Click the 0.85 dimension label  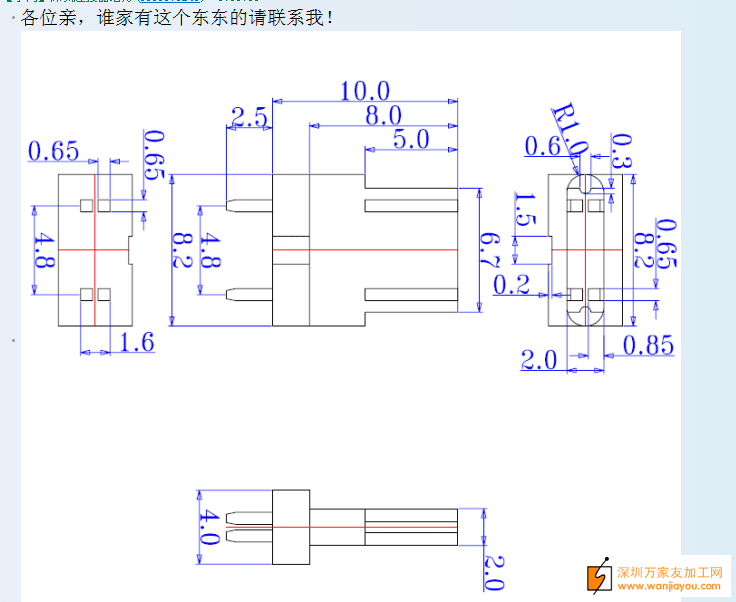tap(648, 345)
